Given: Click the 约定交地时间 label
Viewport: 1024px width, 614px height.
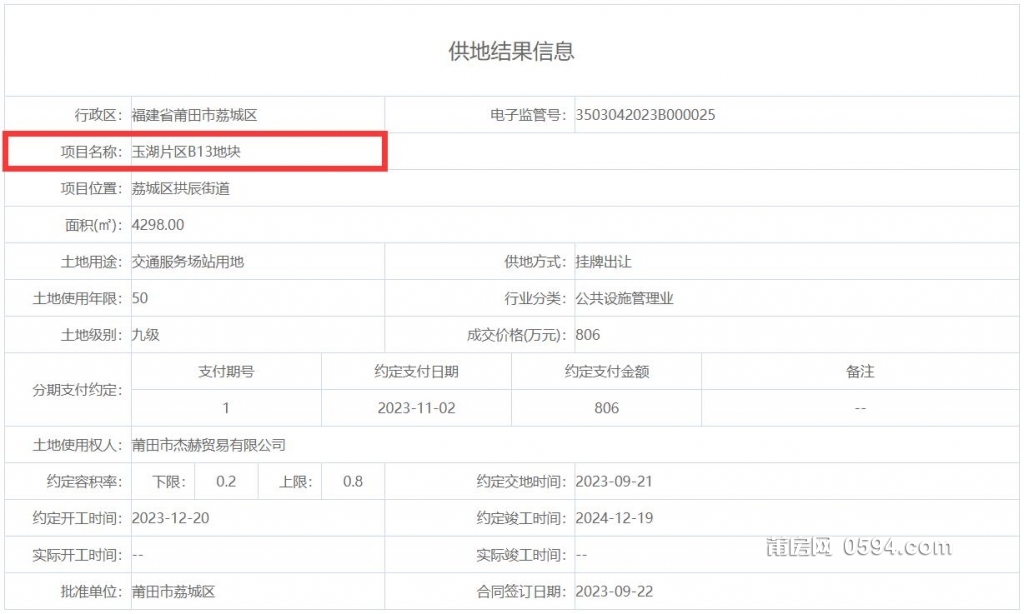Looking at the screenshot, I should click(521, 482).
